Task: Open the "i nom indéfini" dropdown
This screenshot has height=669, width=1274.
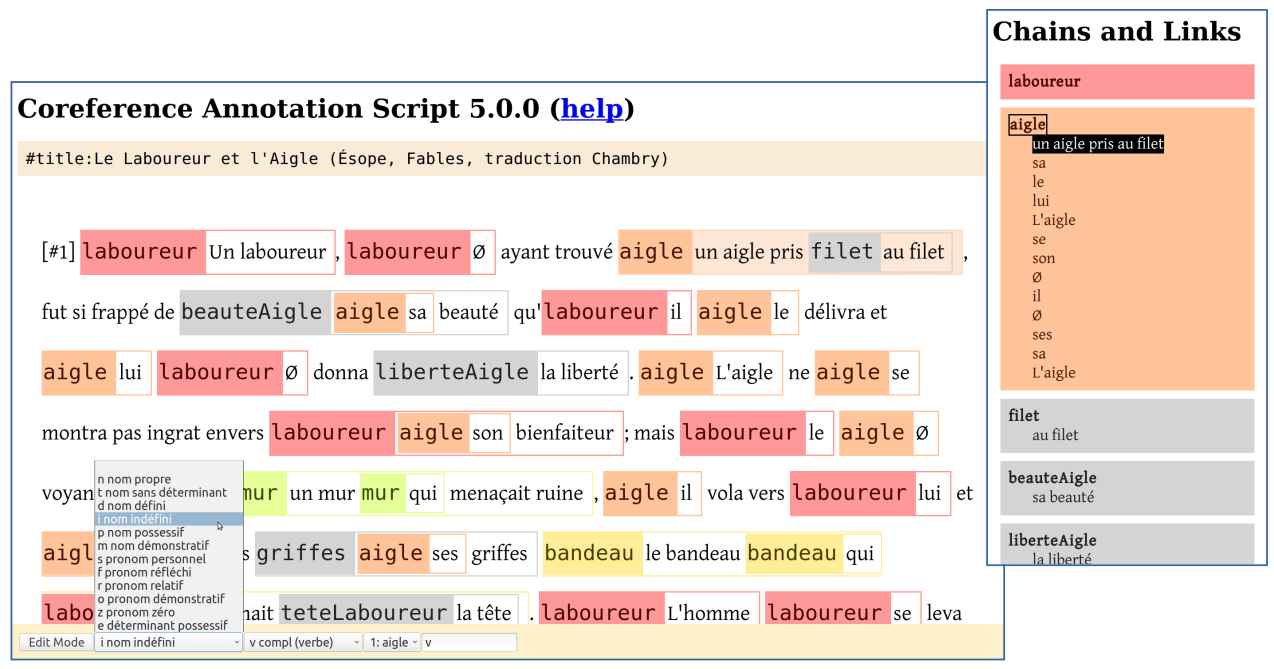Action: (x=168, y=642)
